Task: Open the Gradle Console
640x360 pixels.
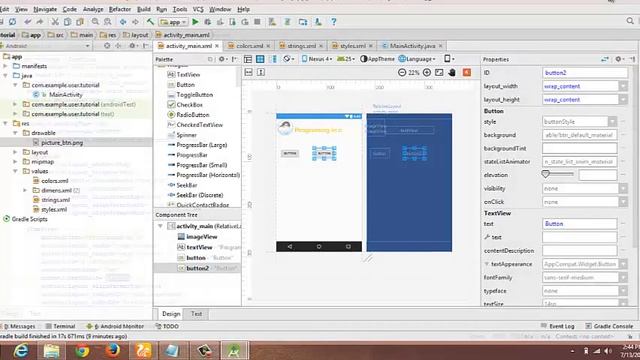Action: click(x=609, y=326)
